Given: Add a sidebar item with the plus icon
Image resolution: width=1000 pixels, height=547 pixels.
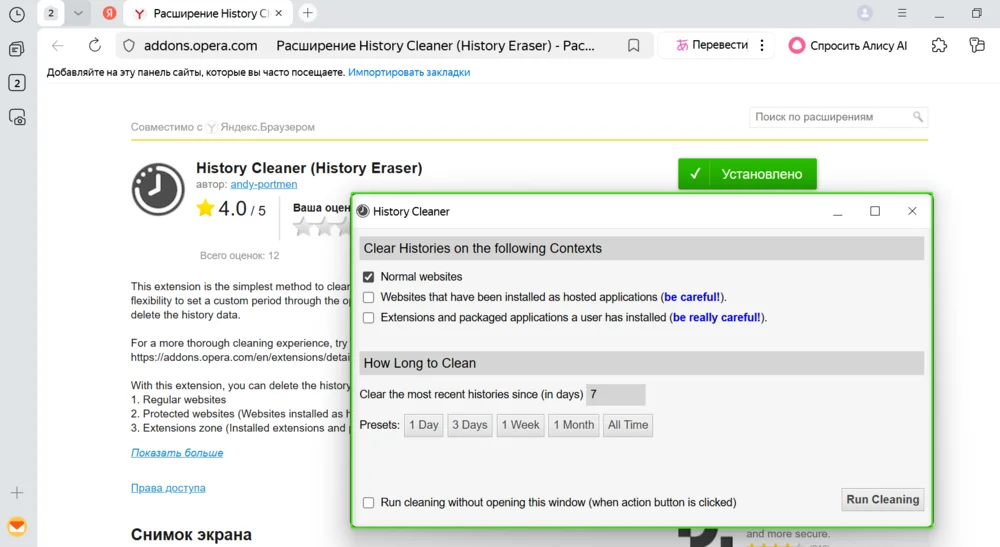Looking at the screenshot, I should click(x=17, y=492).
